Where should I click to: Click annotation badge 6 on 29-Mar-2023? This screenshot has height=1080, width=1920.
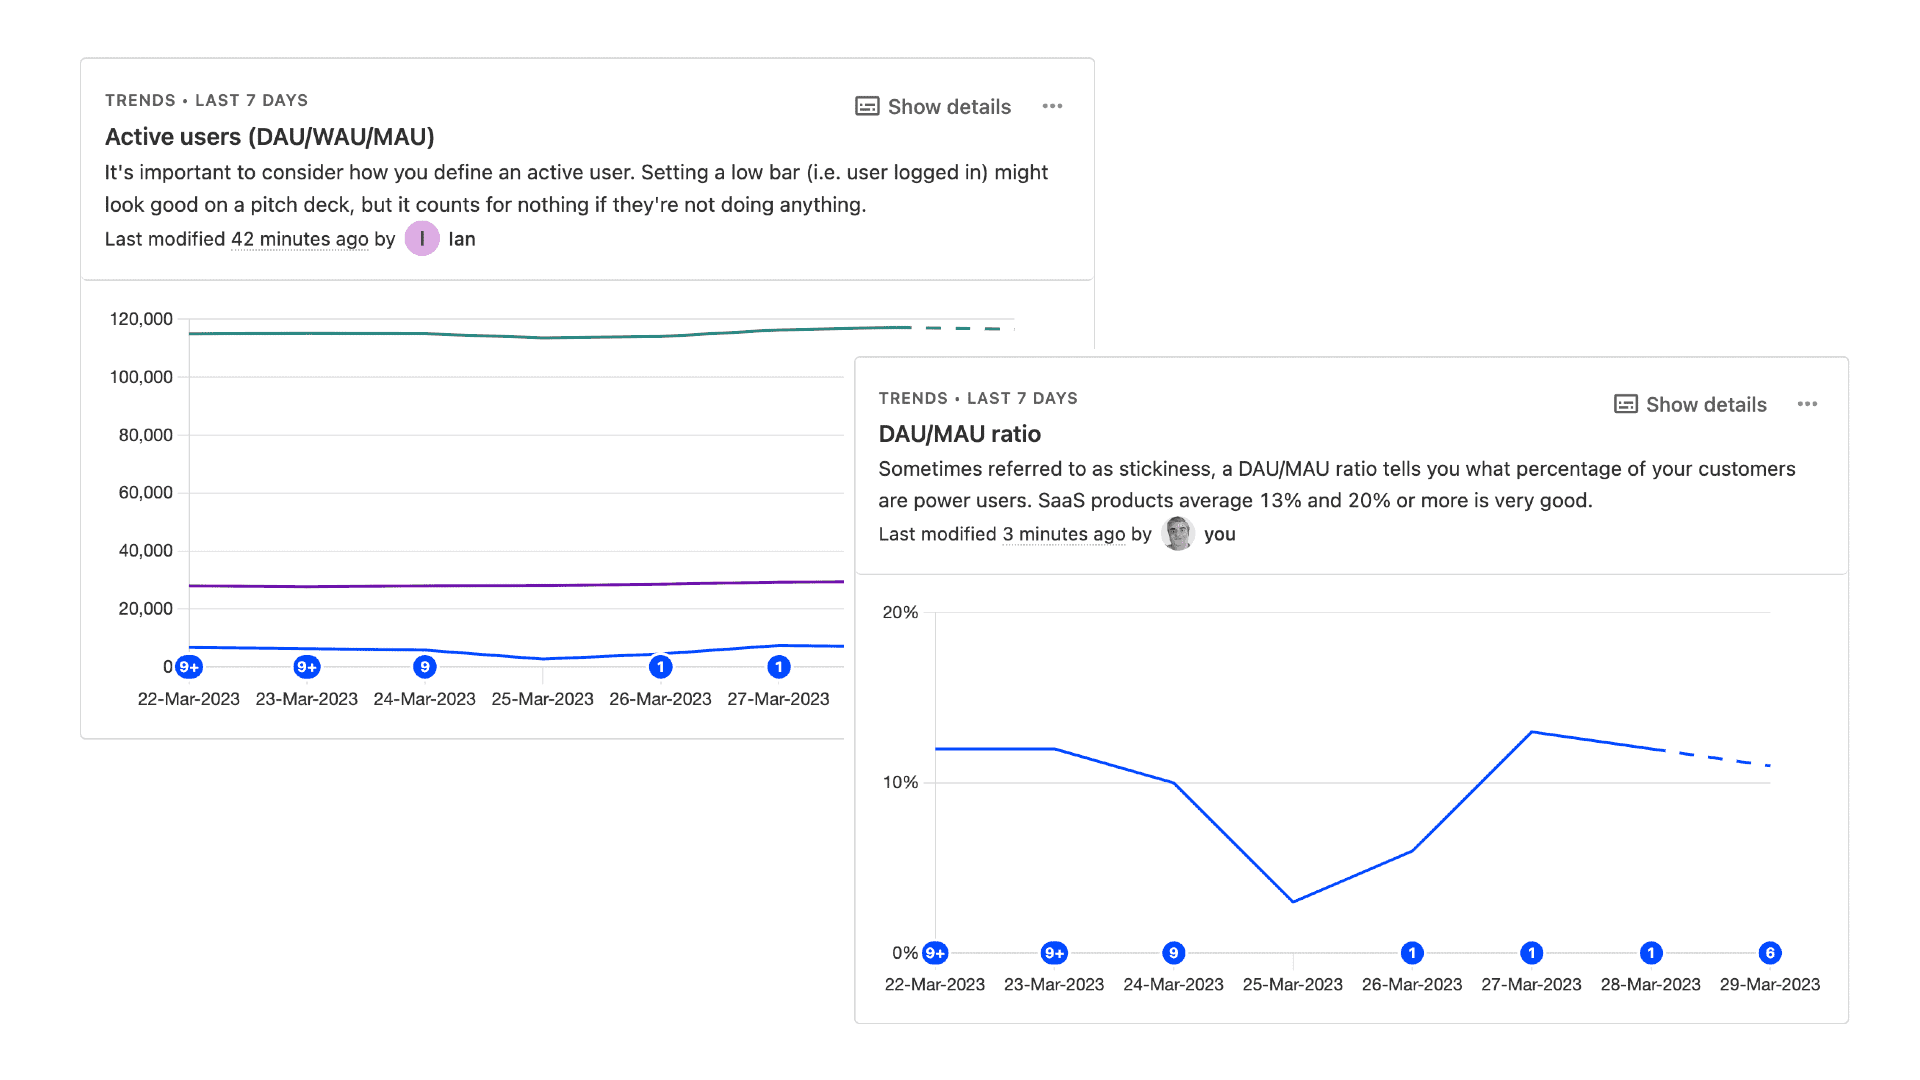click(x=1770, y=953)
